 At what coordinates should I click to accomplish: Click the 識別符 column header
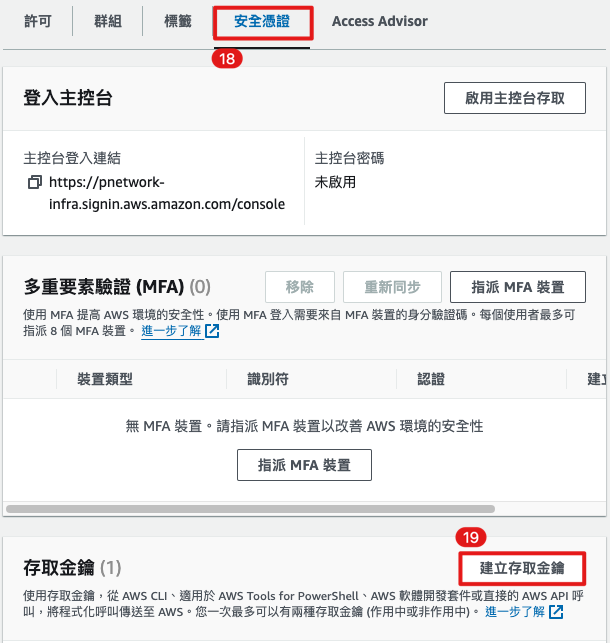(x=268, y=379)
